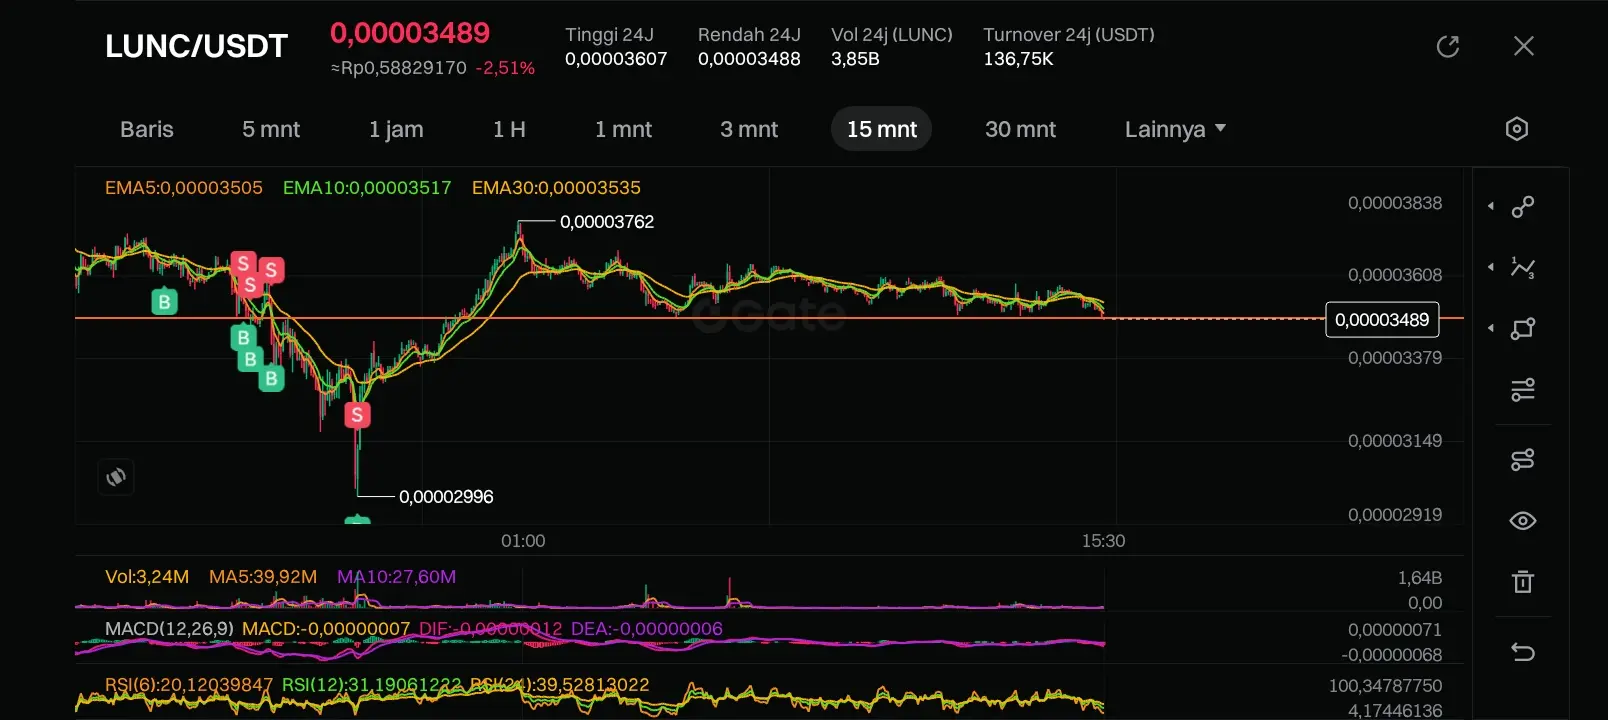Tap the 3,85B 24h volume value
1608x720 pixels.
855,59
